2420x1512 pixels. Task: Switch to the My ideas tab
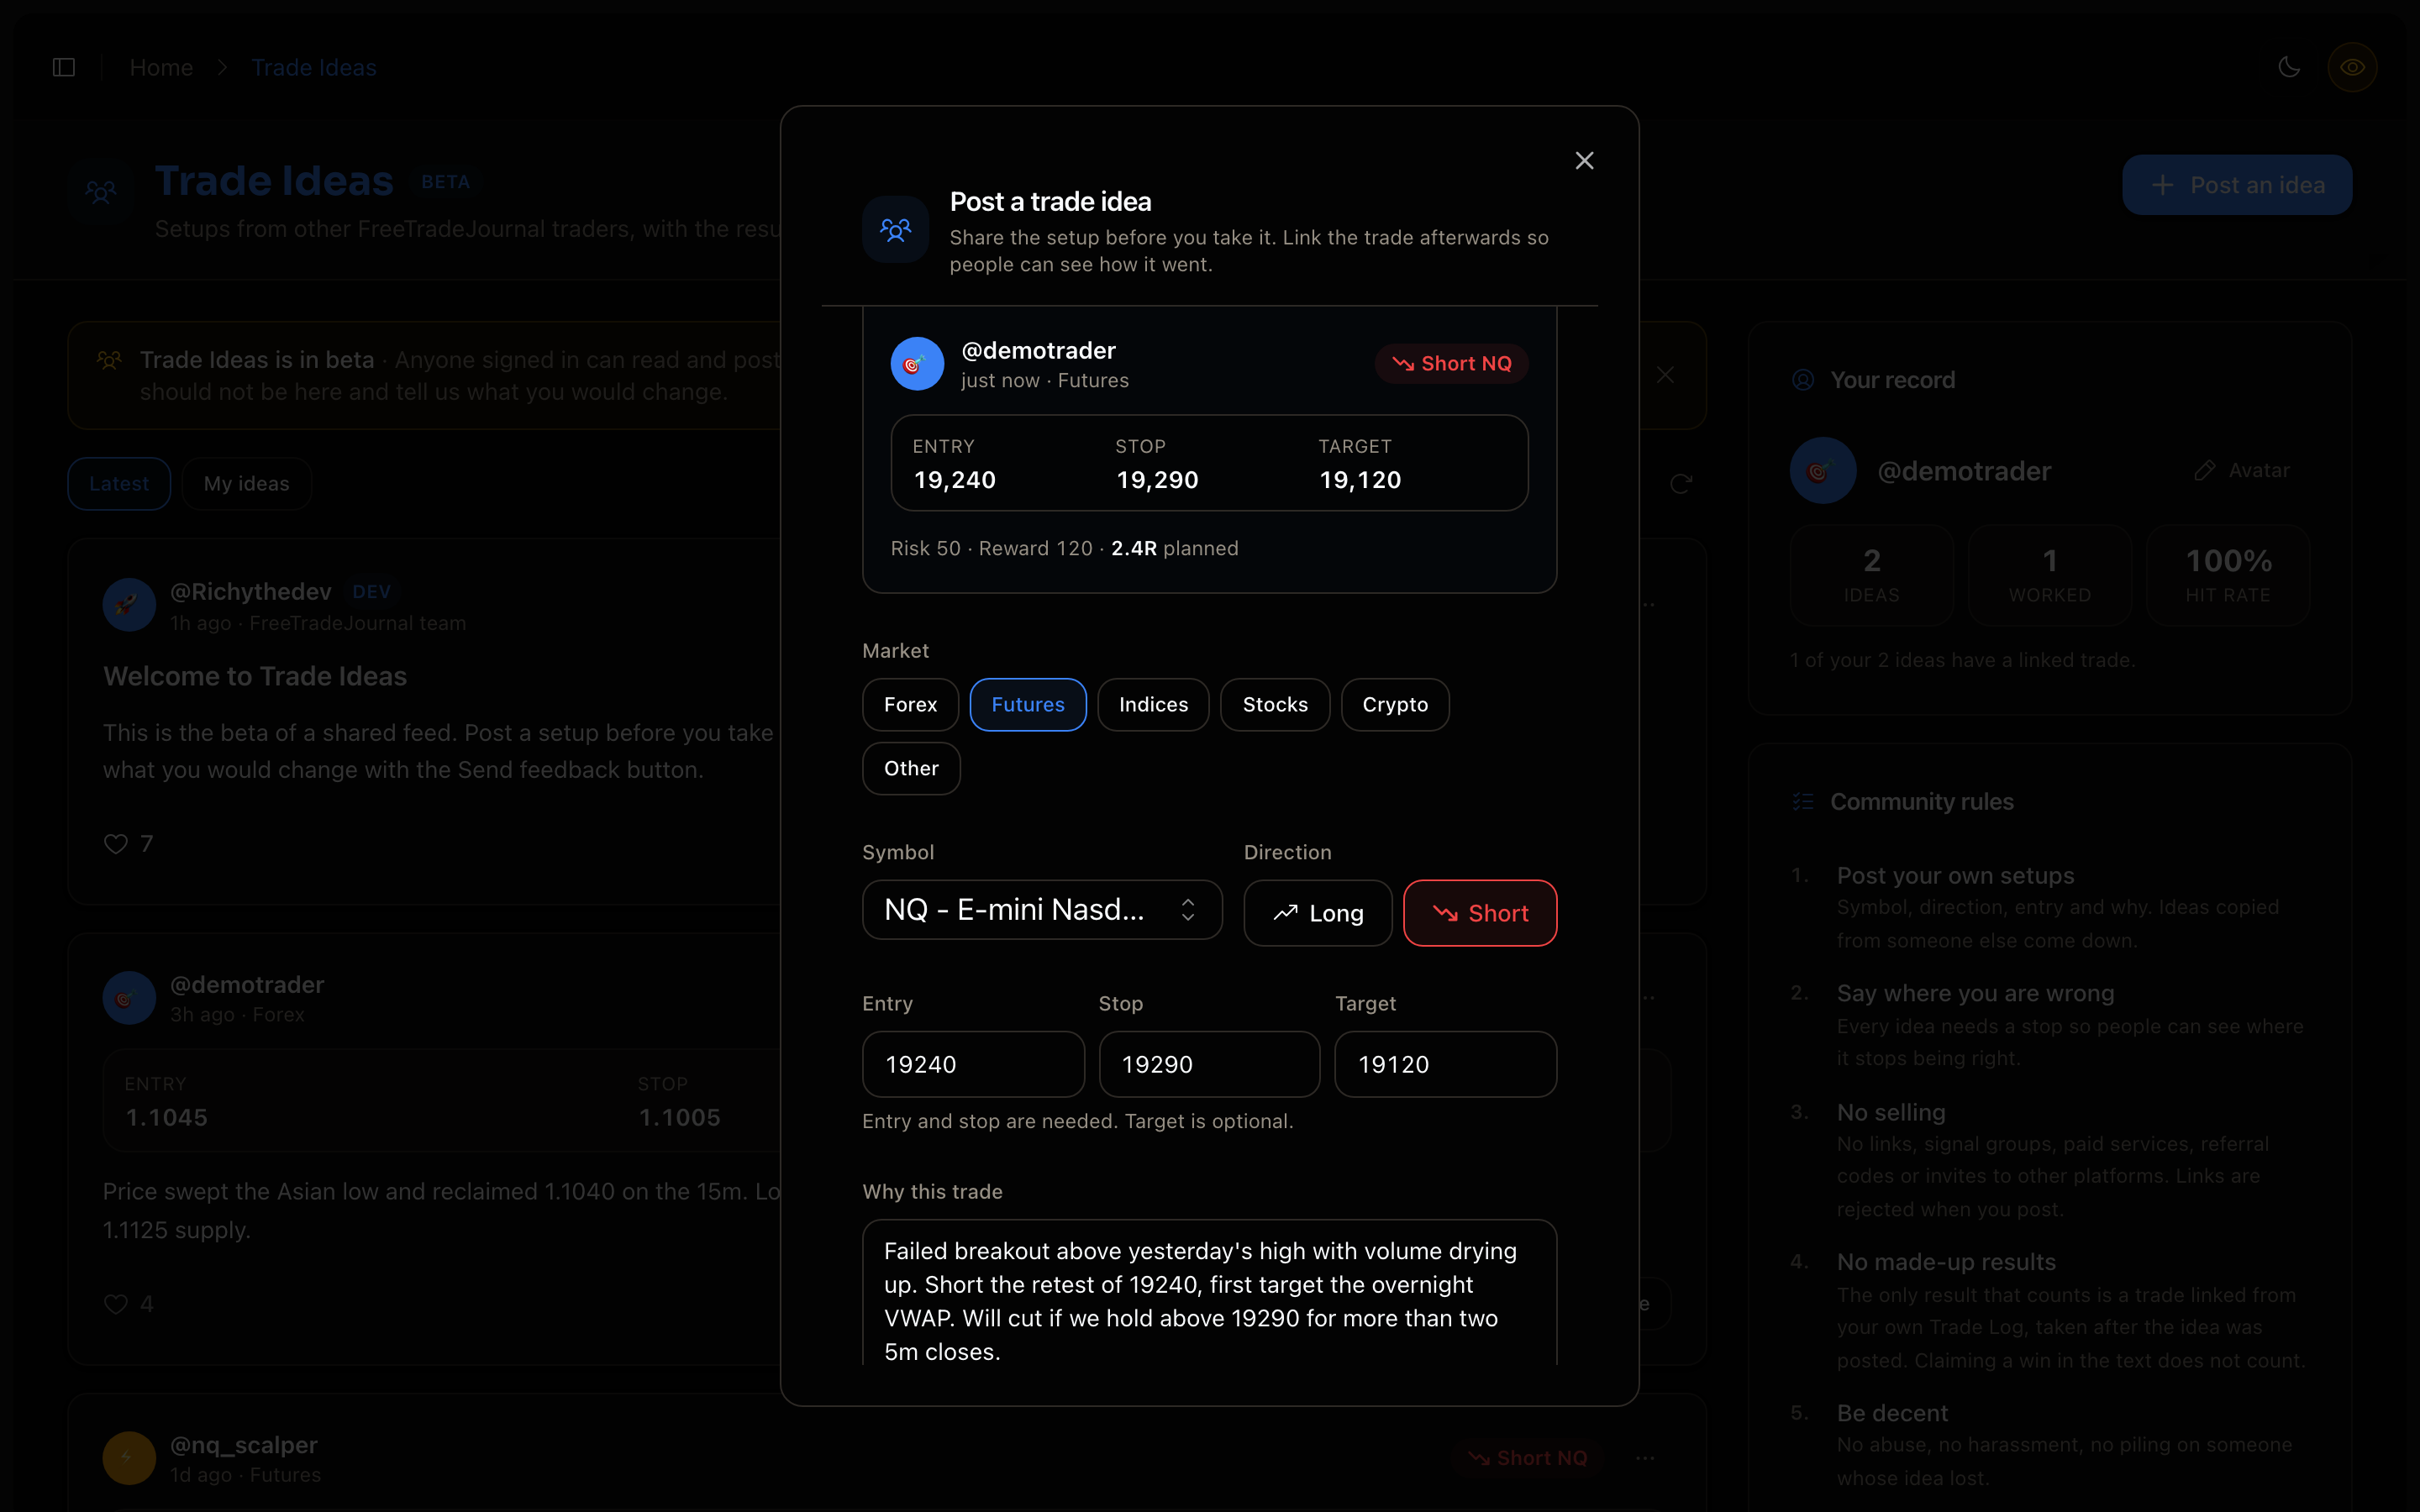[247, 484]
